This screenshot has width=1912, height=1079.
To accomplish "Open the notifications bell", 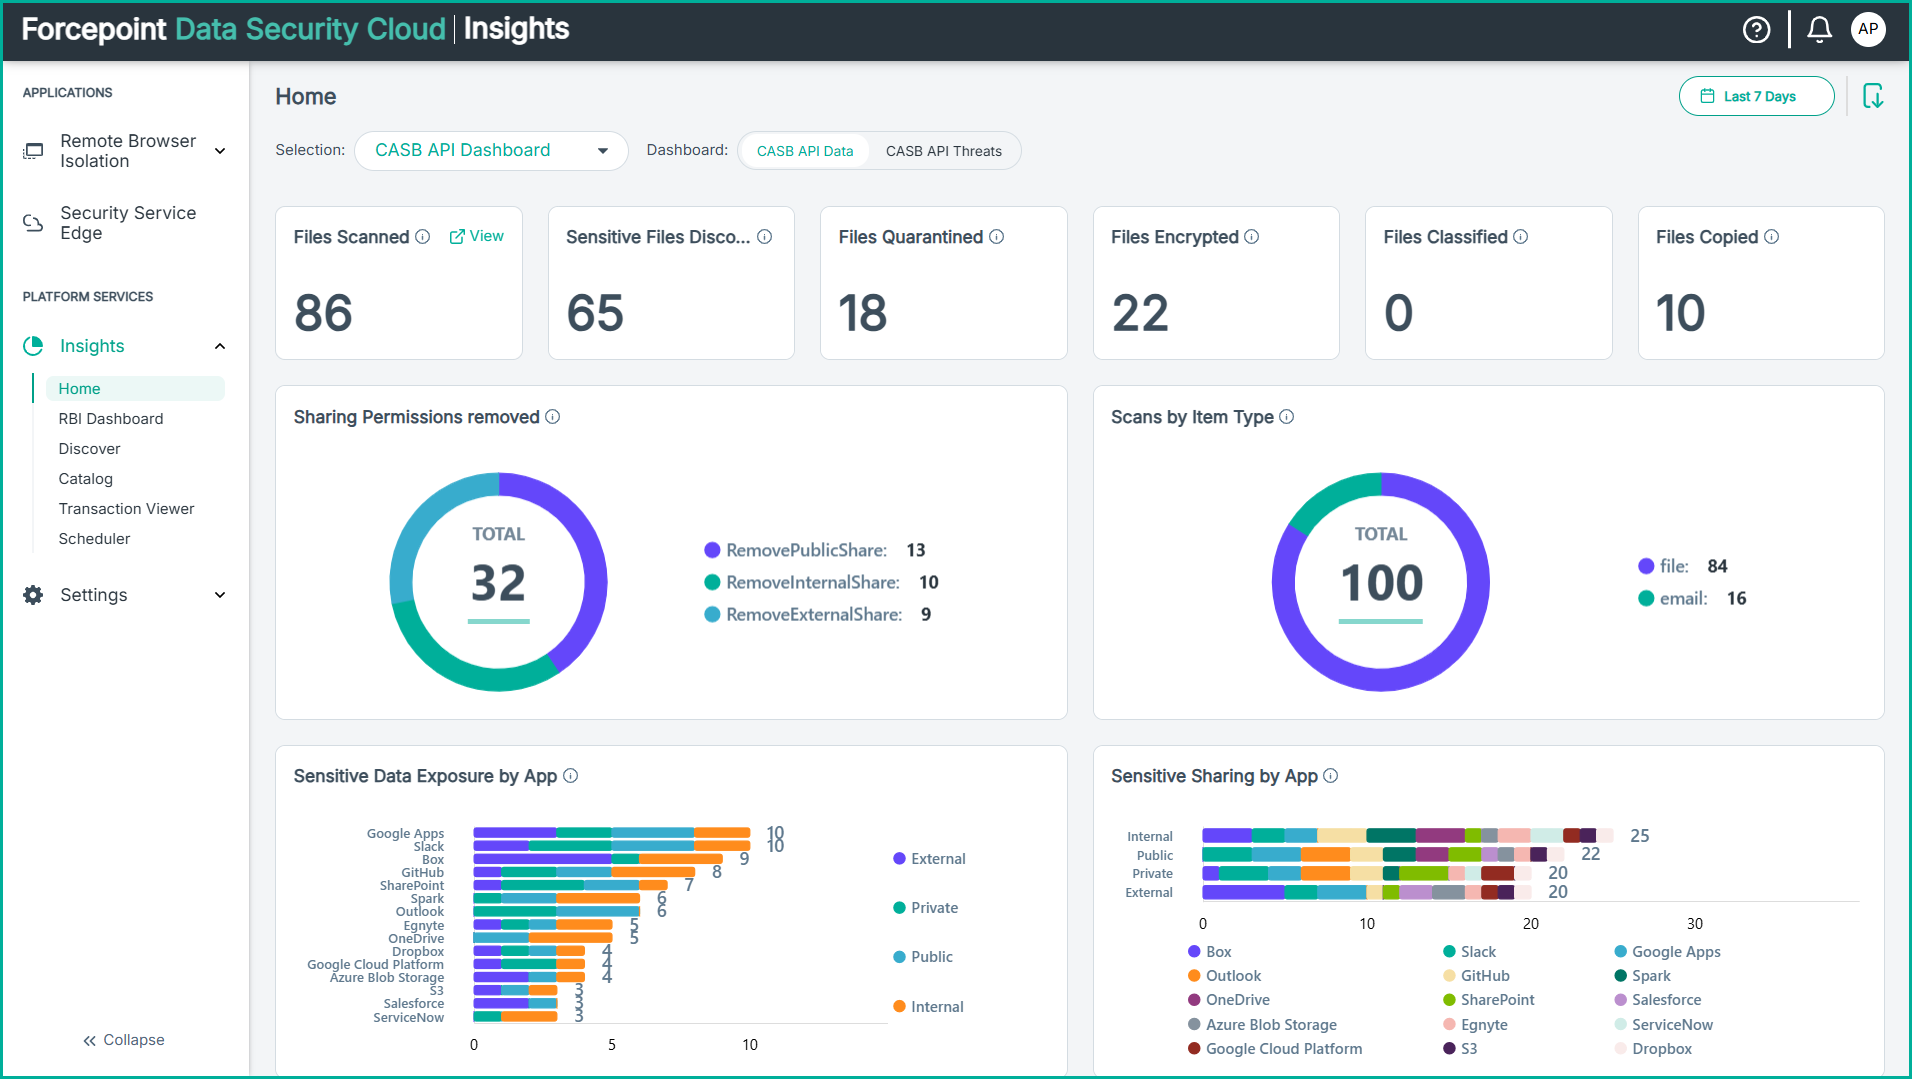I will click(x=1819, y=30).
